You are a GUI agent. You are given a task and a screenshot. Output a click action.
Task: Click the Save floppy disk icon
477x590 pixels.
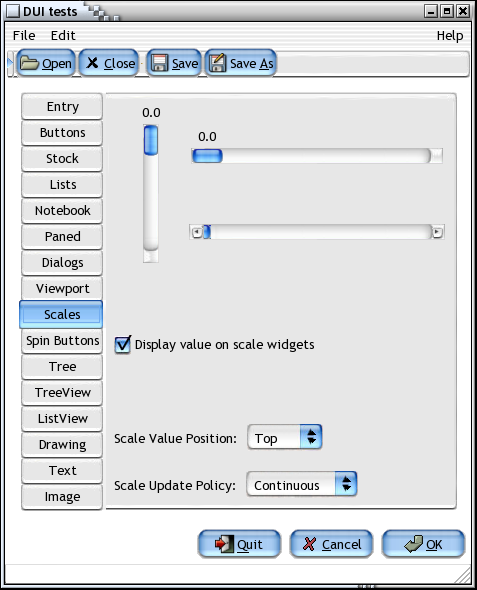(x=160, y=63)
